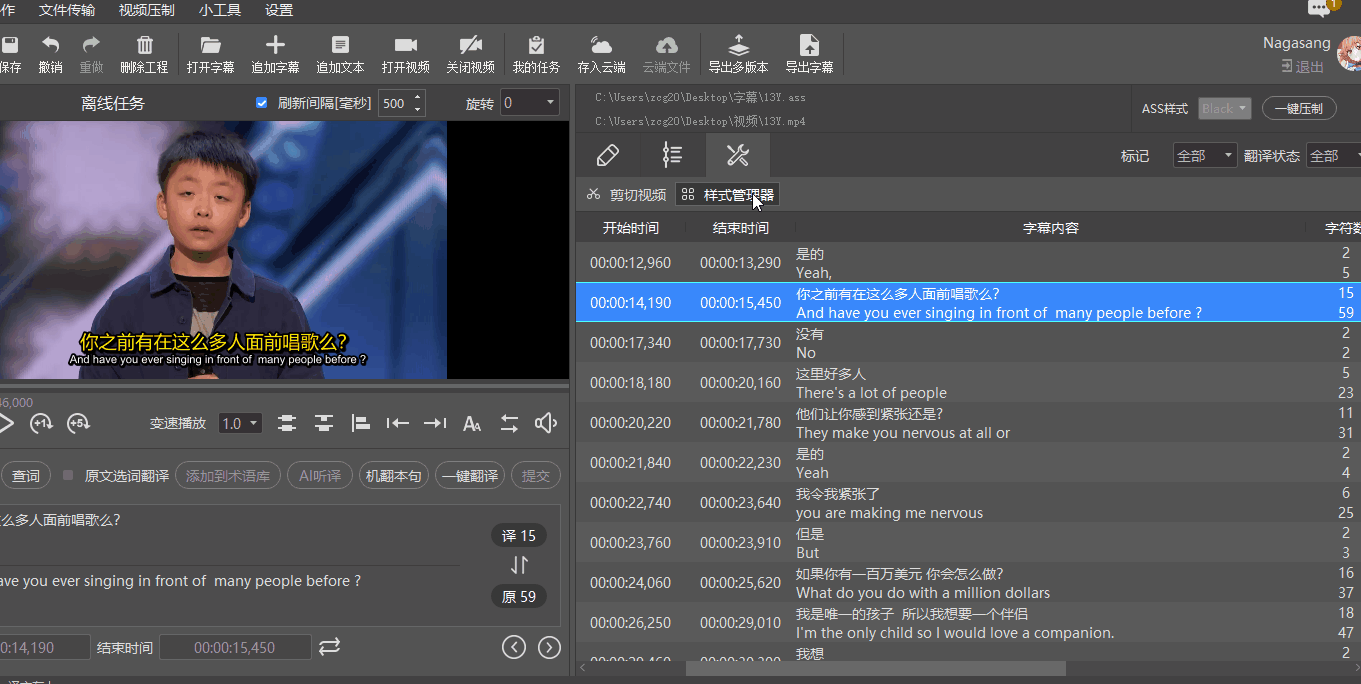Open the 旋转 rotation dropdown
The image size is (1361, 684).
(x=530, y=103)
